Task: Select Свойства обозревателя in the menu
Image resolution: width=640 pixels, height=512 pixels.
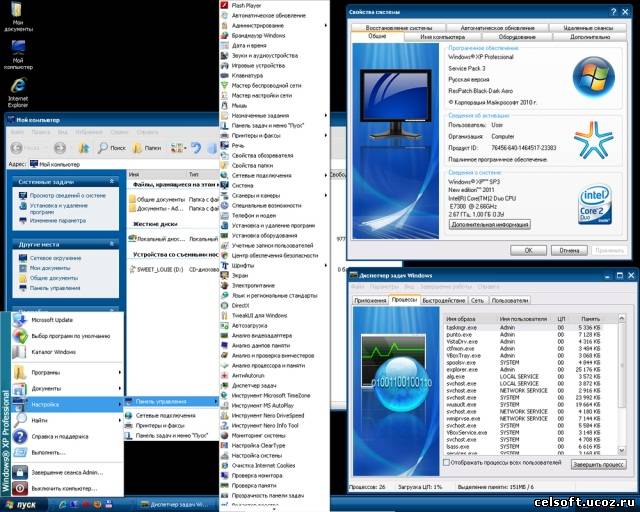Action: (x=262, y=156)
